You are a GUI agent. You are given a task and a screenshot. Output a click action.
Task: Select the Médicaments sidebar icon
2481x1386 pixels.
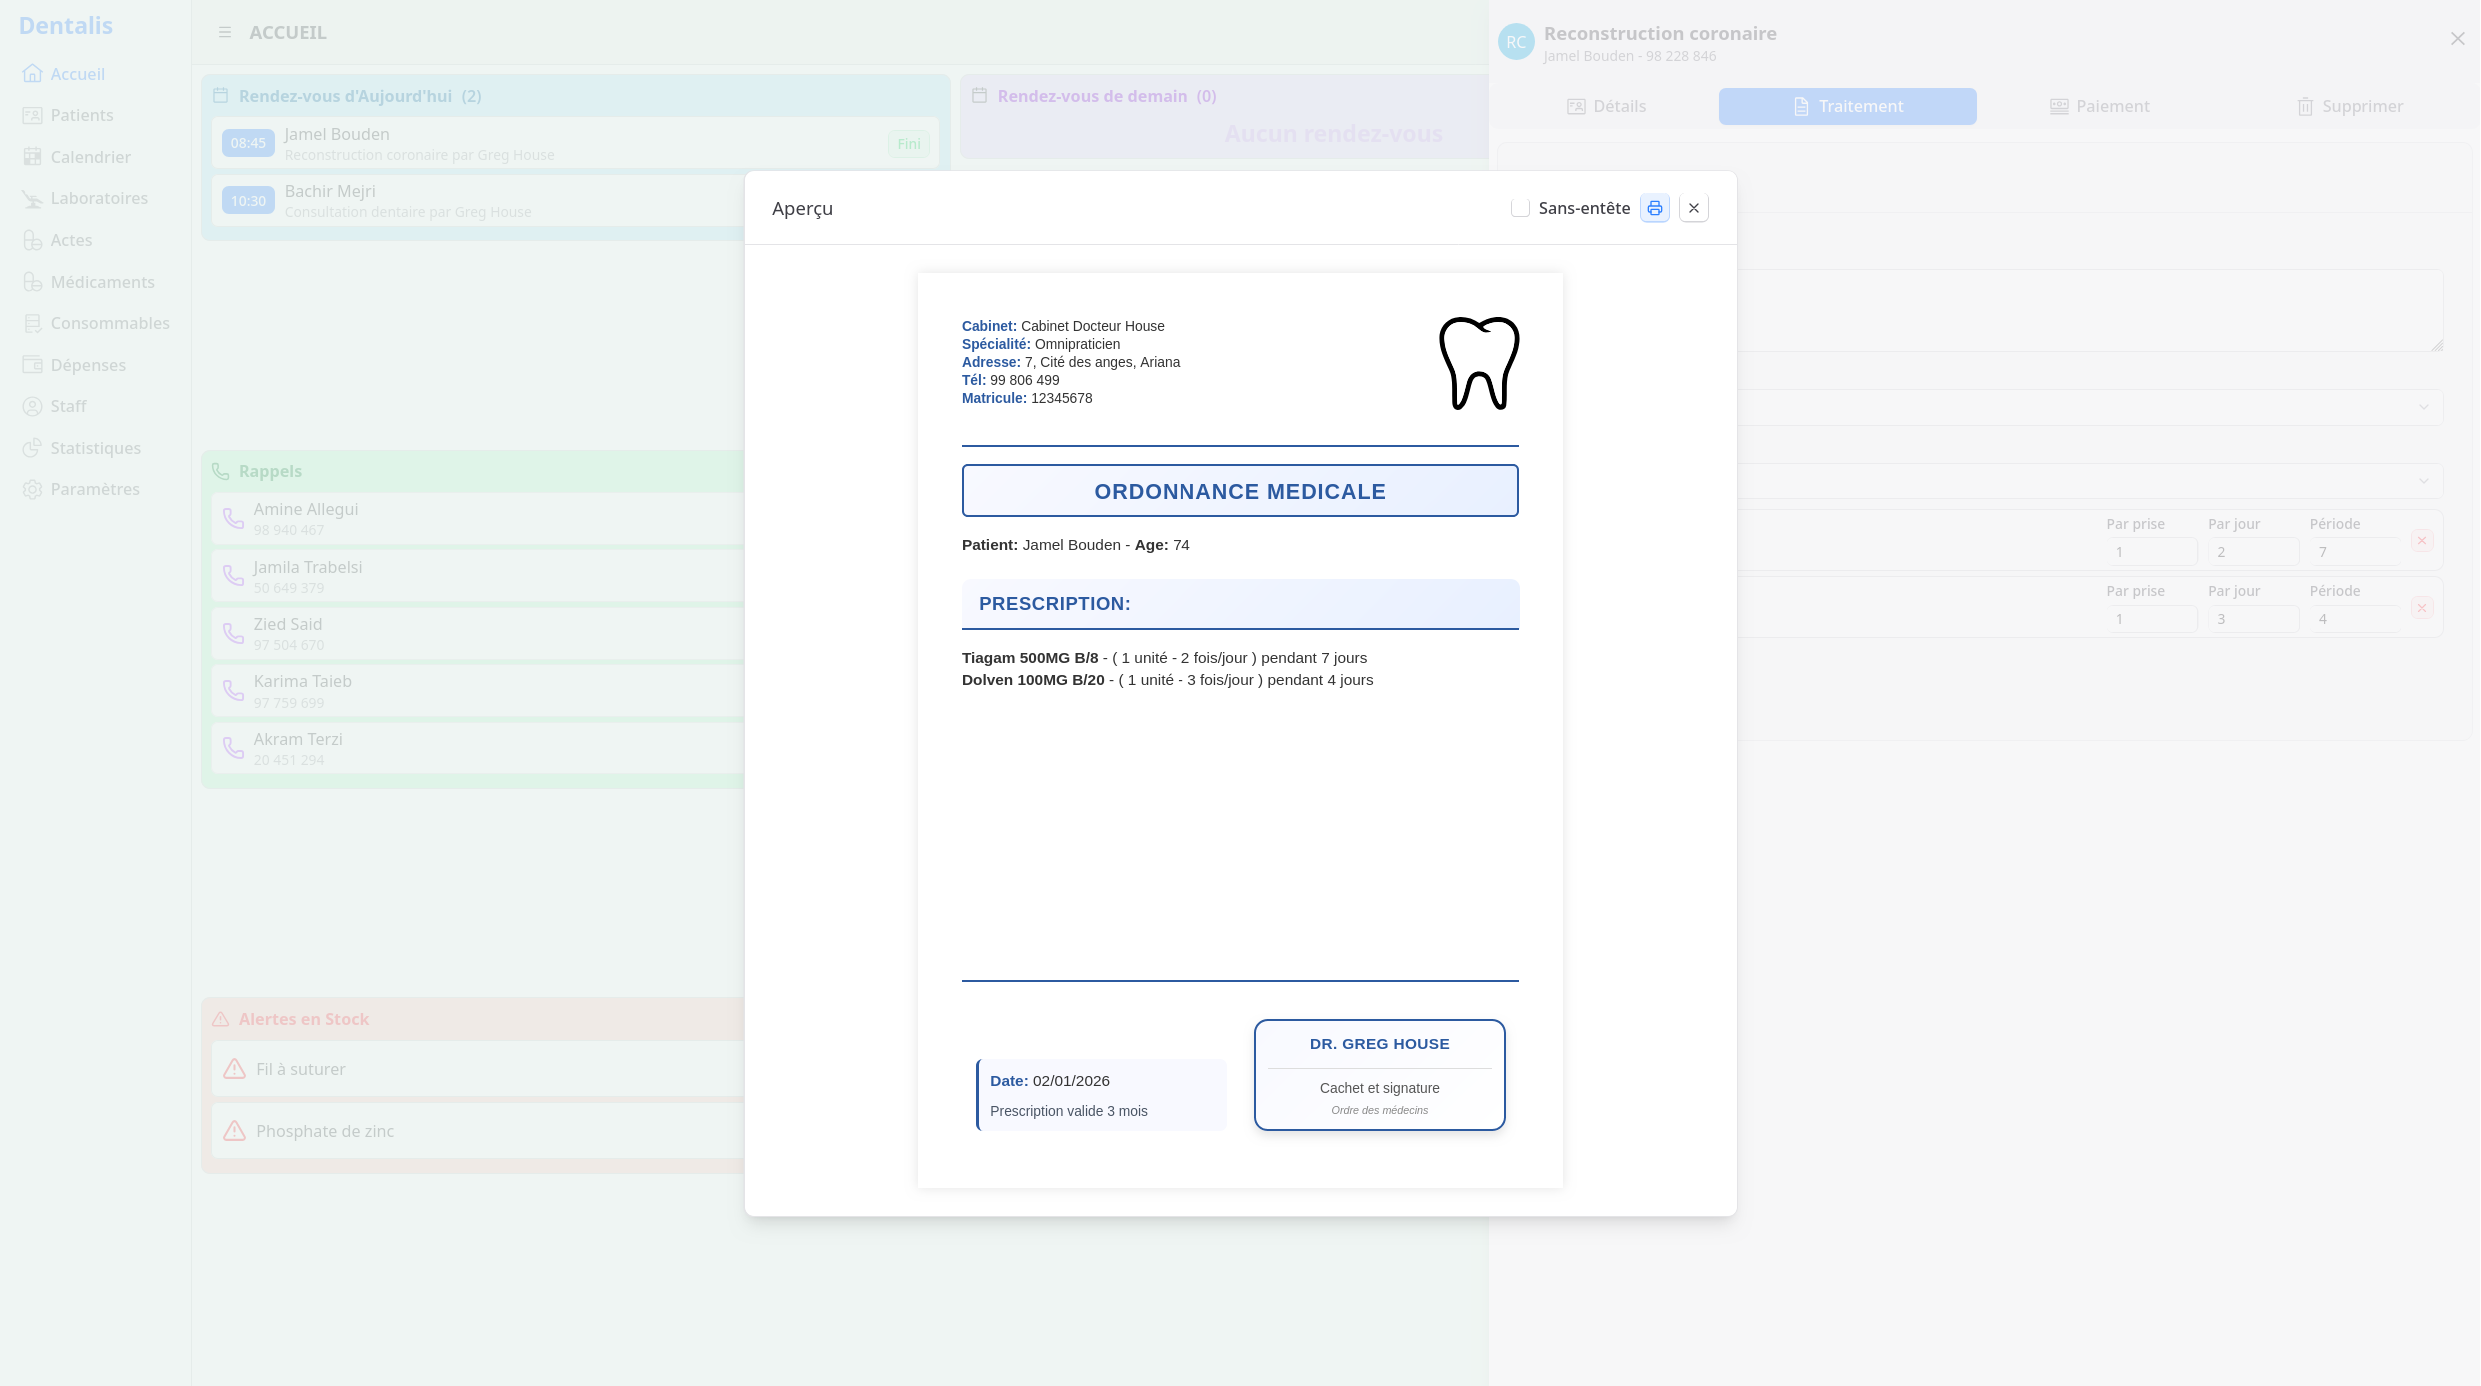tap(33, 281)
